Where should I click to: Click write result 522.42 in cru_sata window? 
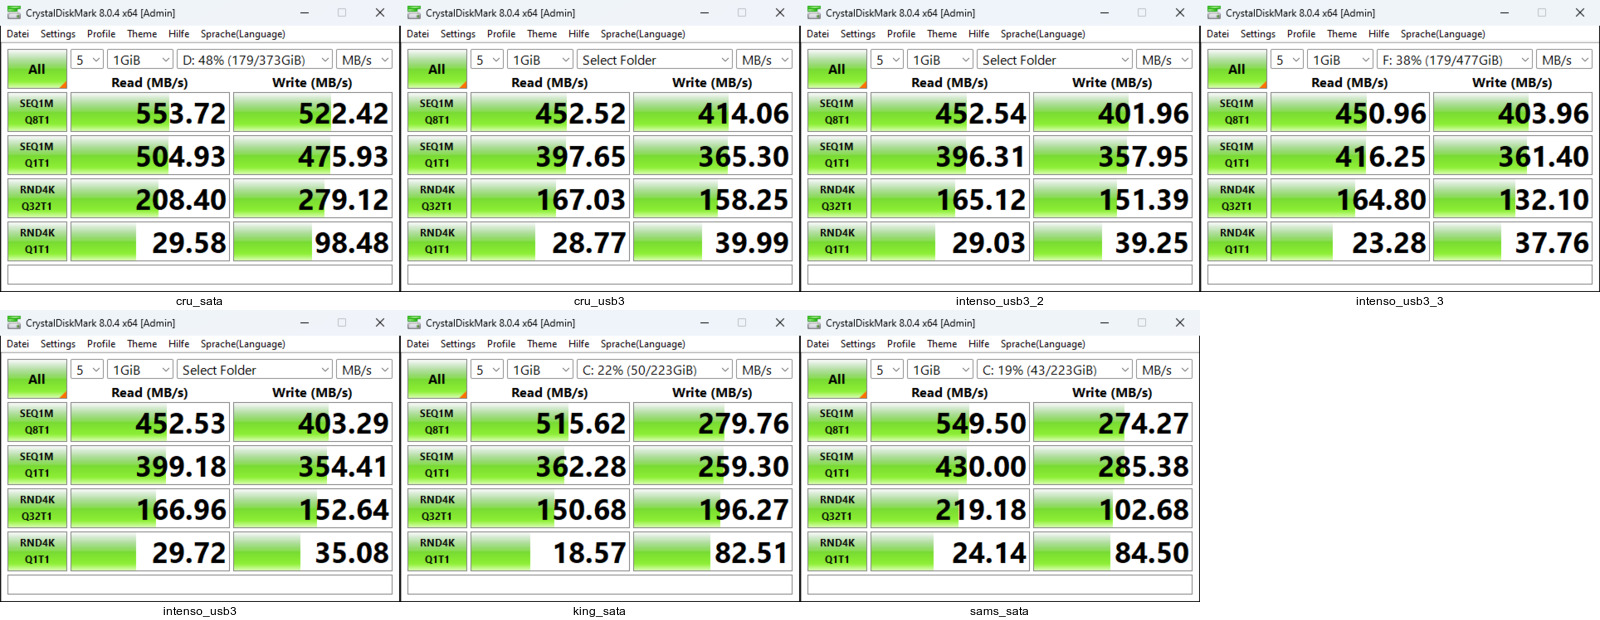point(313,113)
